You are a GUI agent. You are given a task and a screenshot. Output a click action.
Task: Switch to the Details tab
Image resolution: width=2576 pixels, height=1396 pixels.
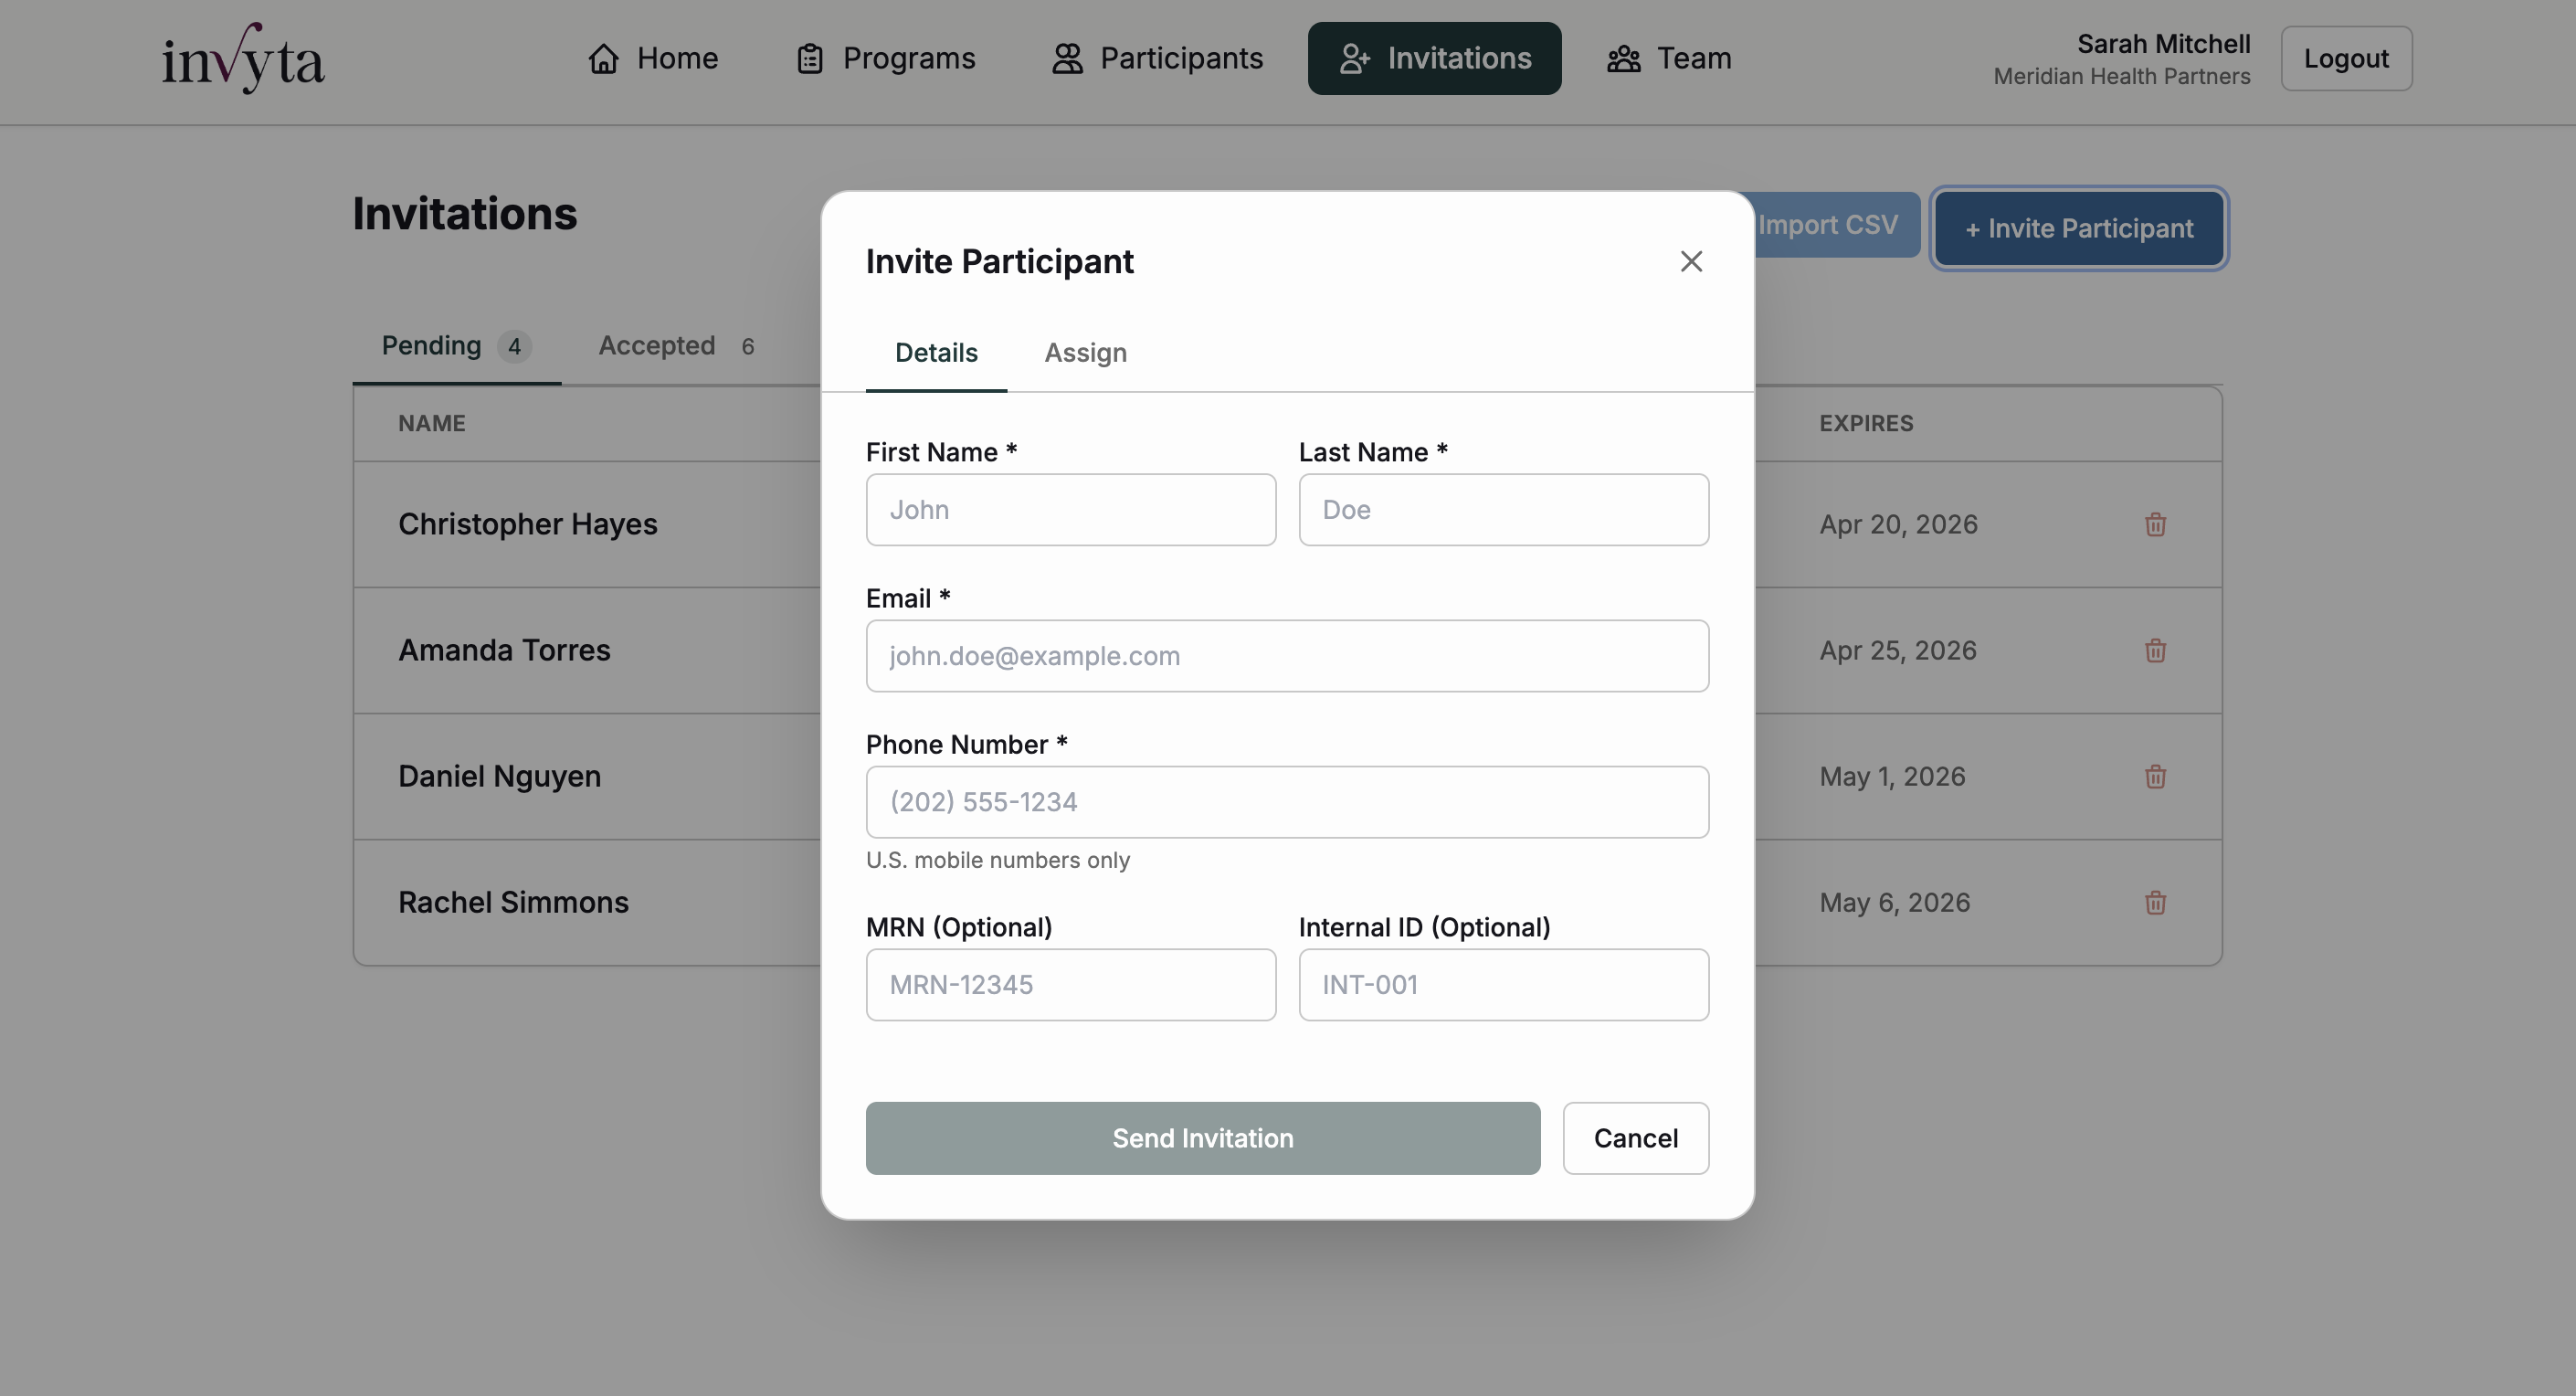click(936, 353)
